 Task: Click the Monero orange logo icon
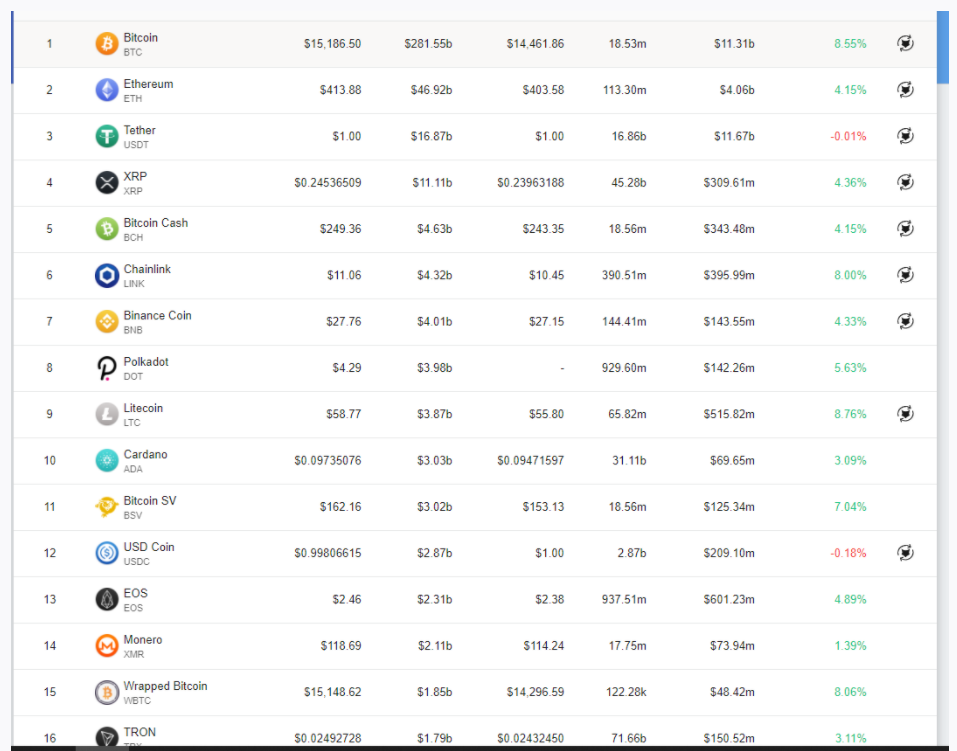click(107, 646)
